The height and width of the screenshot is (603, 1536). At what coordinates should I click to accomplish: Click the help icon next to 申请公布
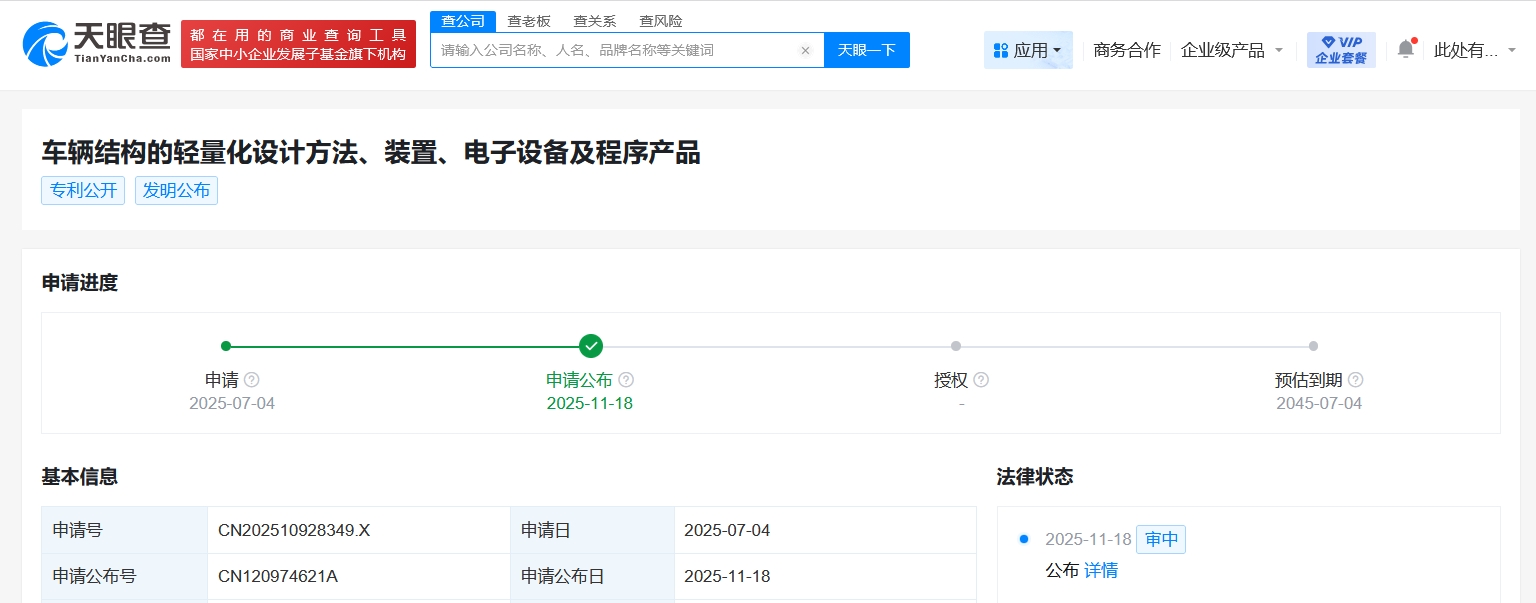pyautogui.click(x=626, y=380)
